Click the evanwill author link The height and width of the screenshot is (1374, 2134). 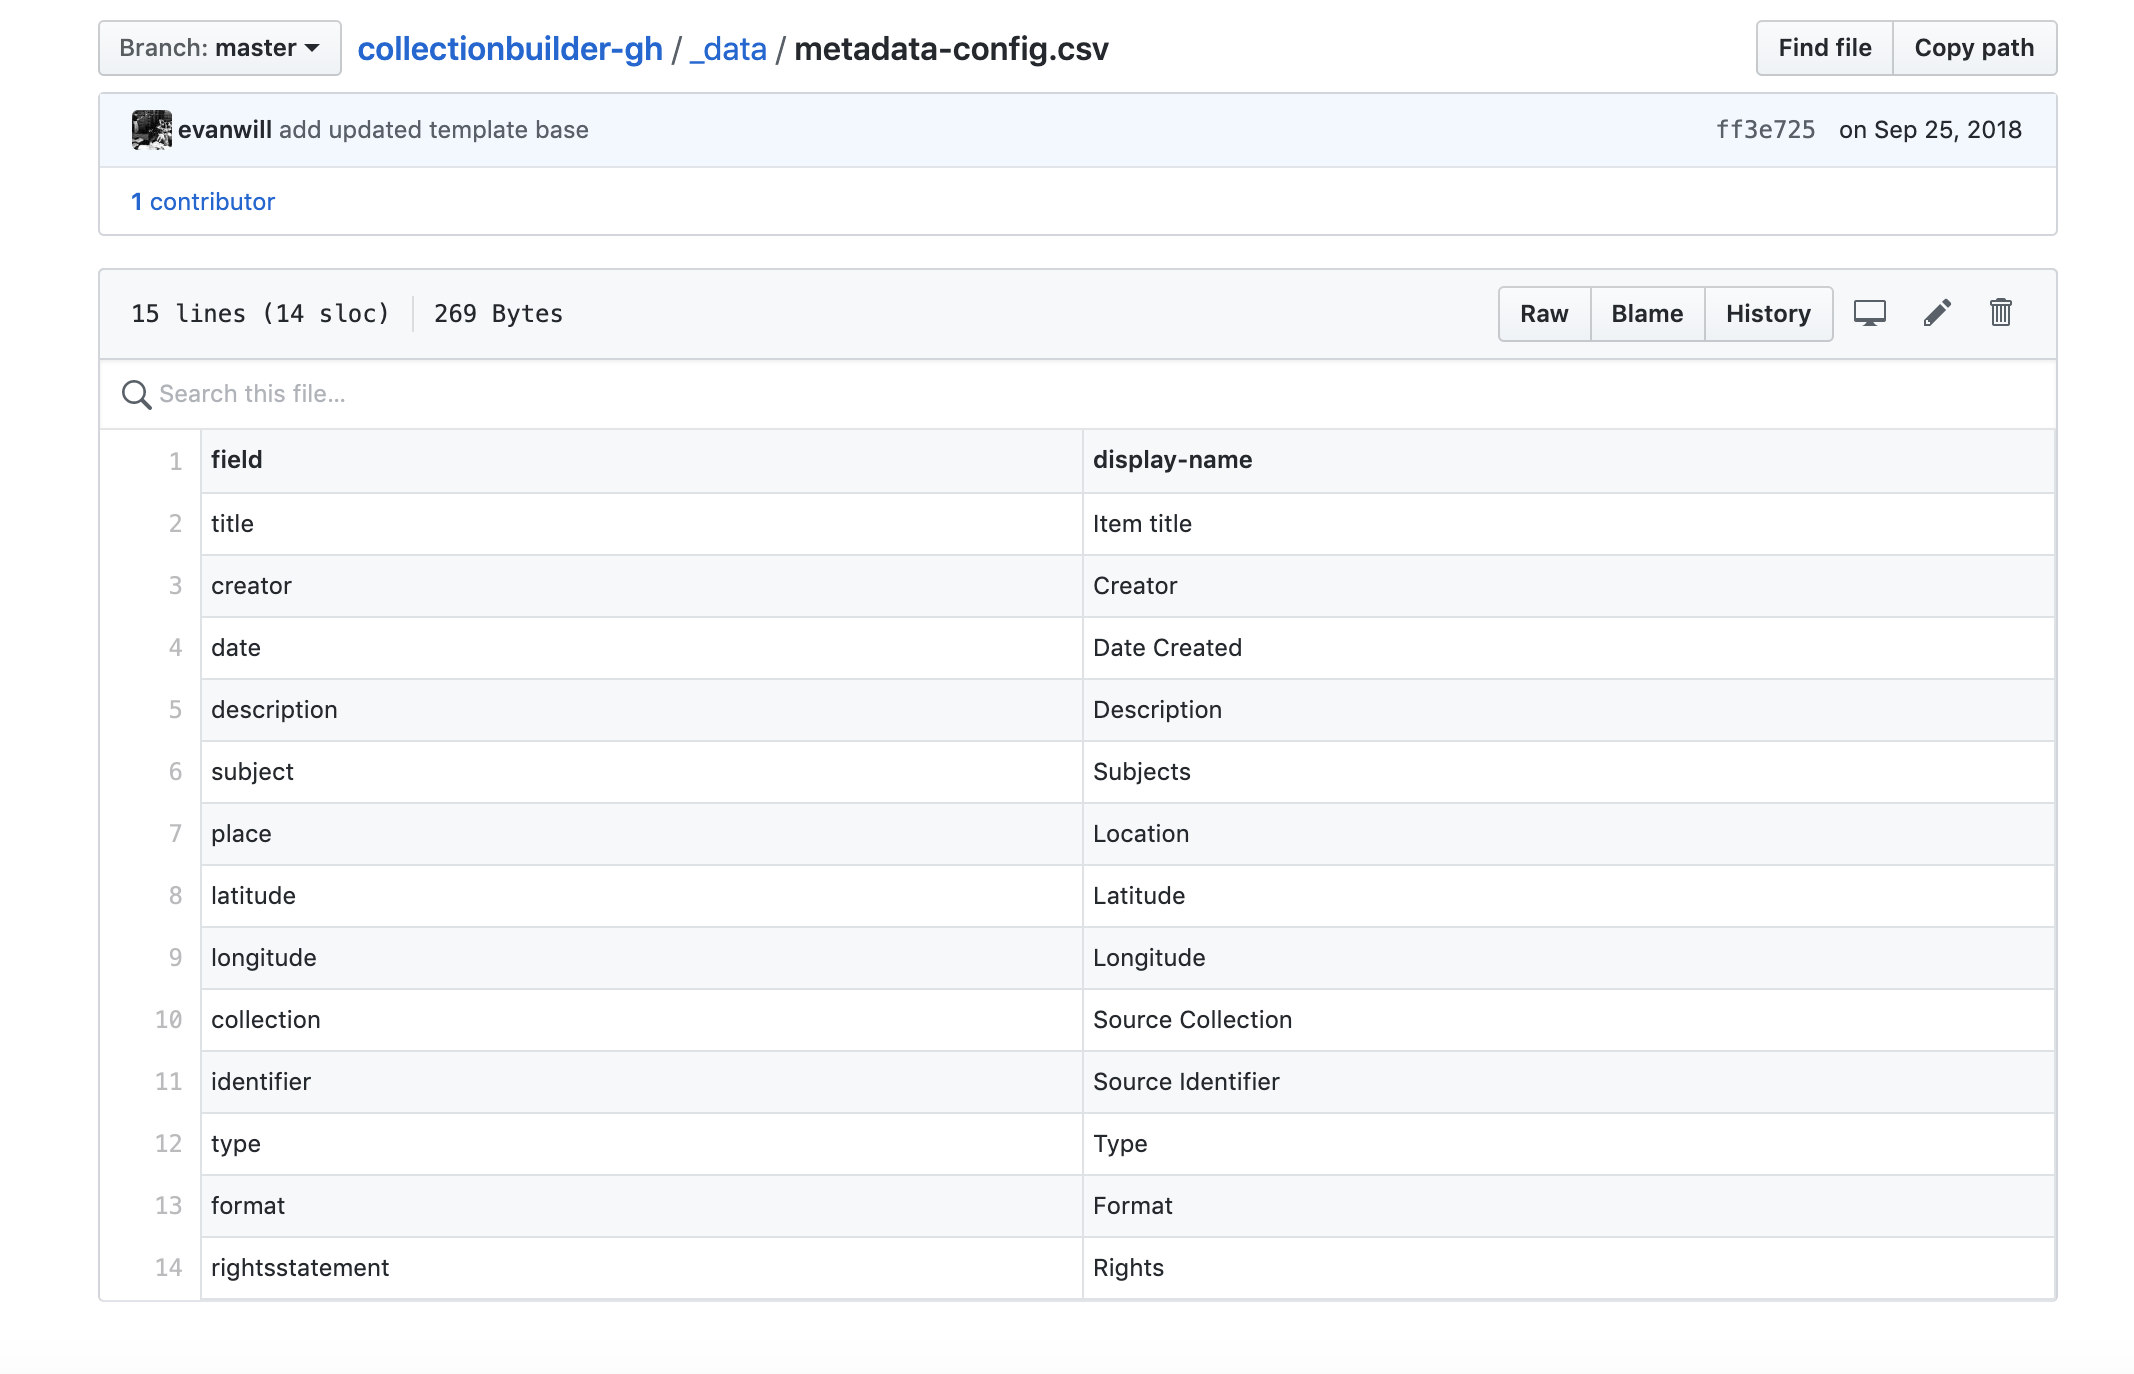225,130
